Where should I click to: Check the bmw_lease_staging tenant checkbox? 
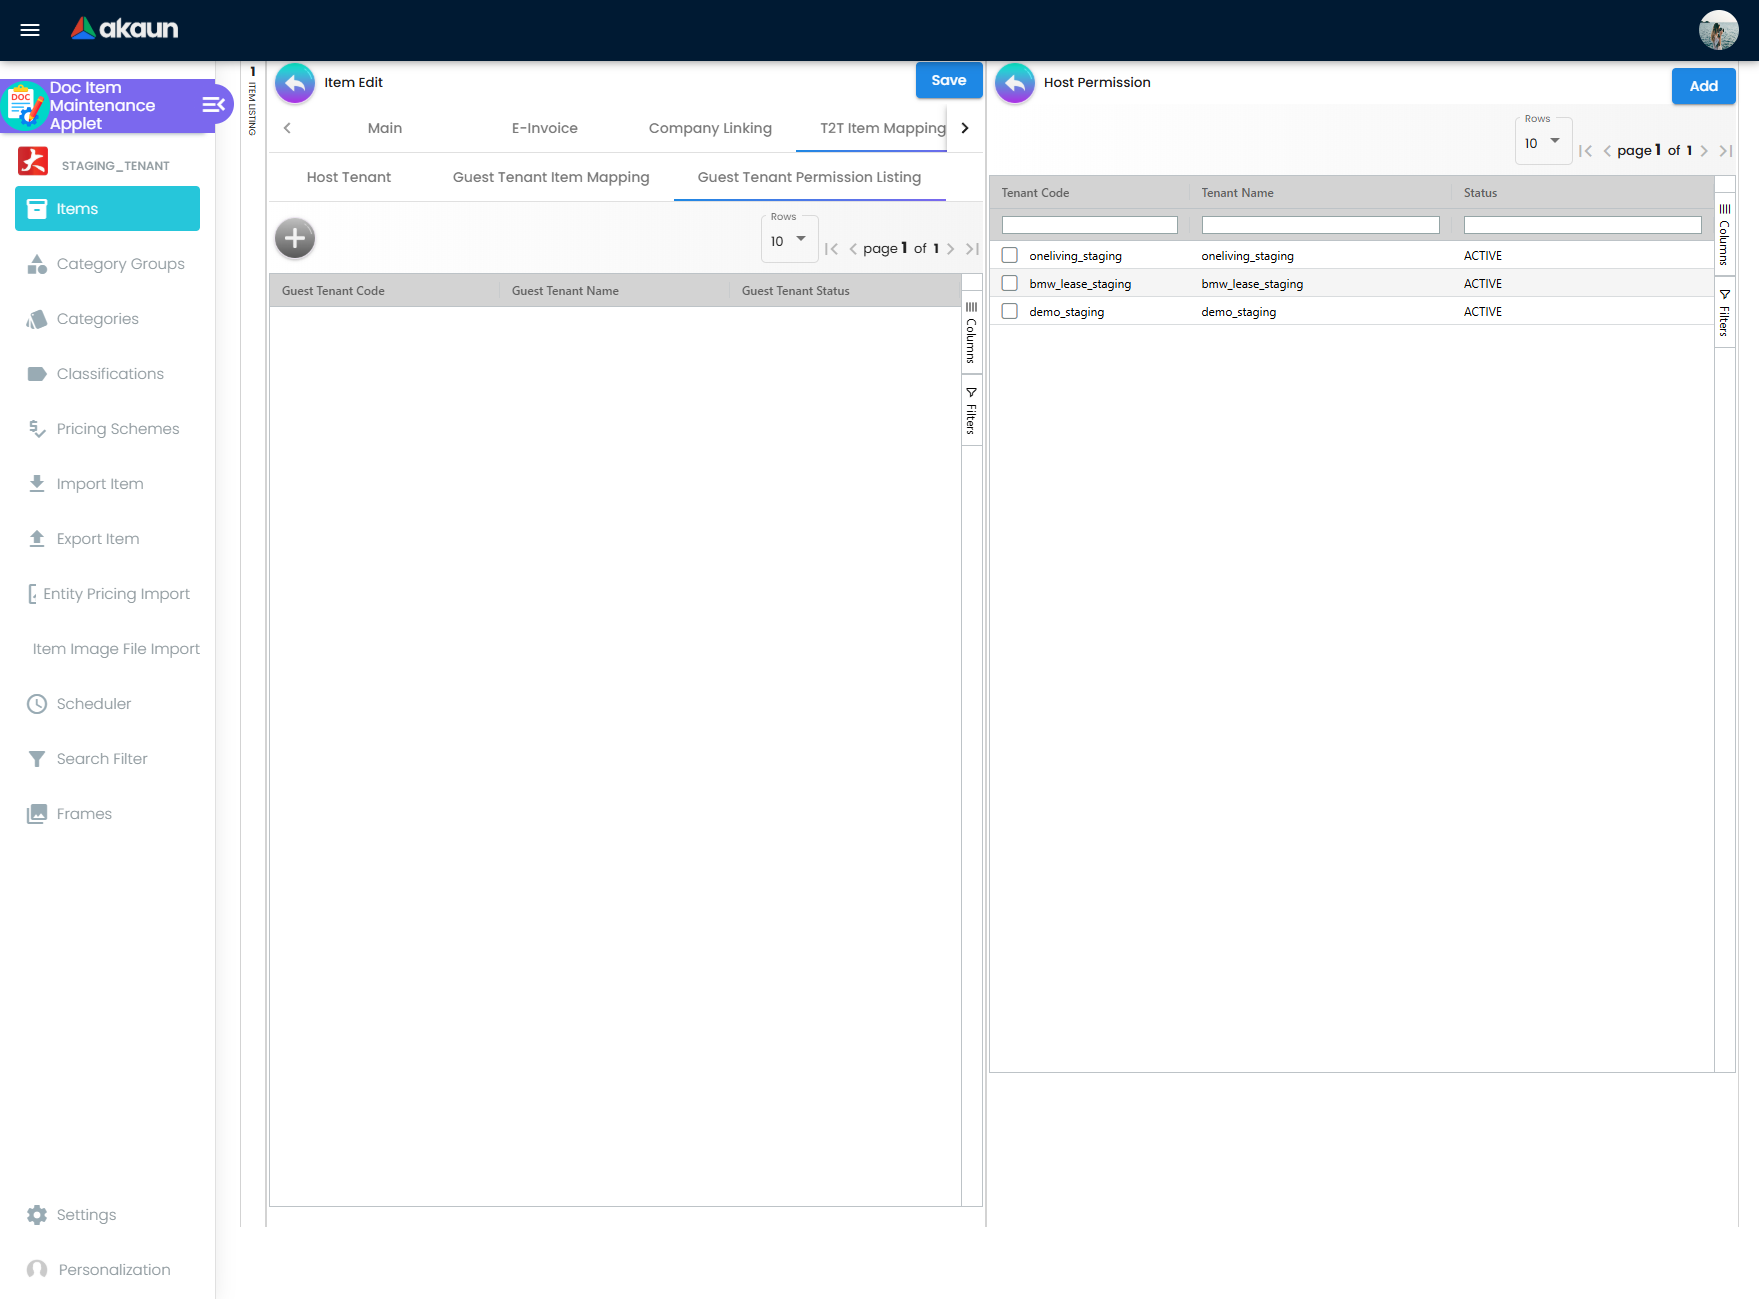pos(1010,284)
